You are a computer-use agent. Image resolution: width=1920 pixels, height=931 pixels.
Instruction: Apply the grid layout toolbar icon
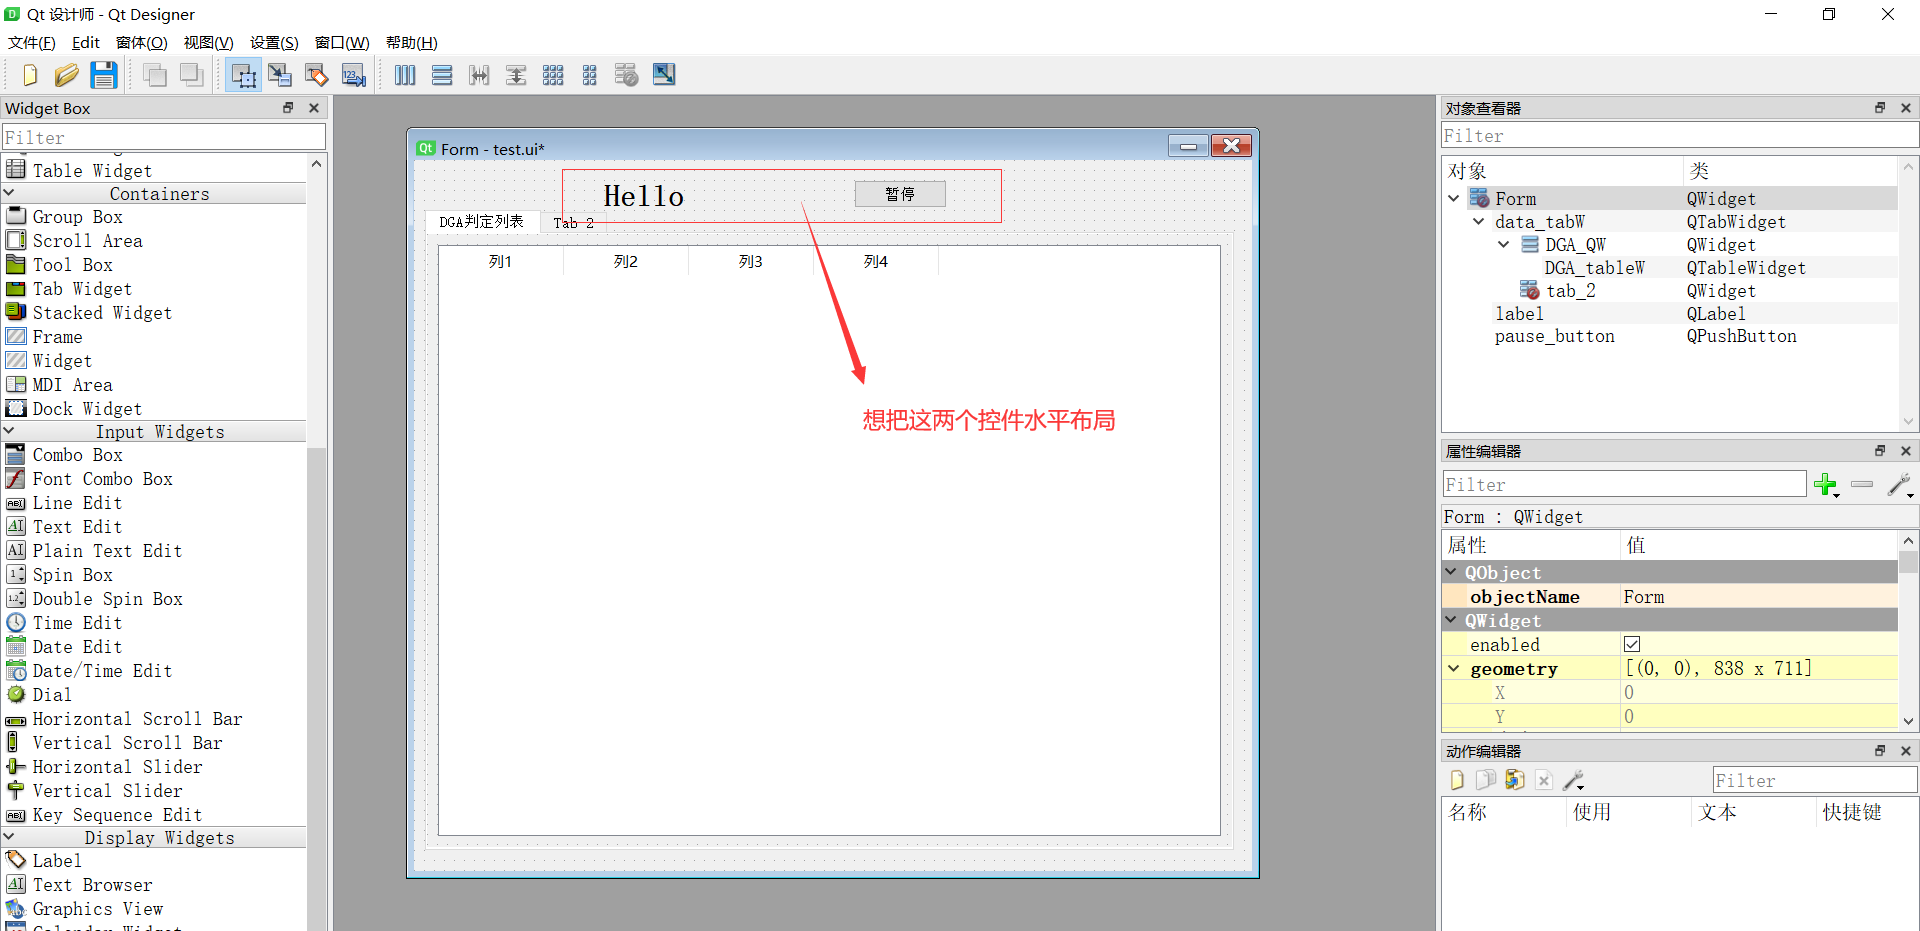(552, 74)
